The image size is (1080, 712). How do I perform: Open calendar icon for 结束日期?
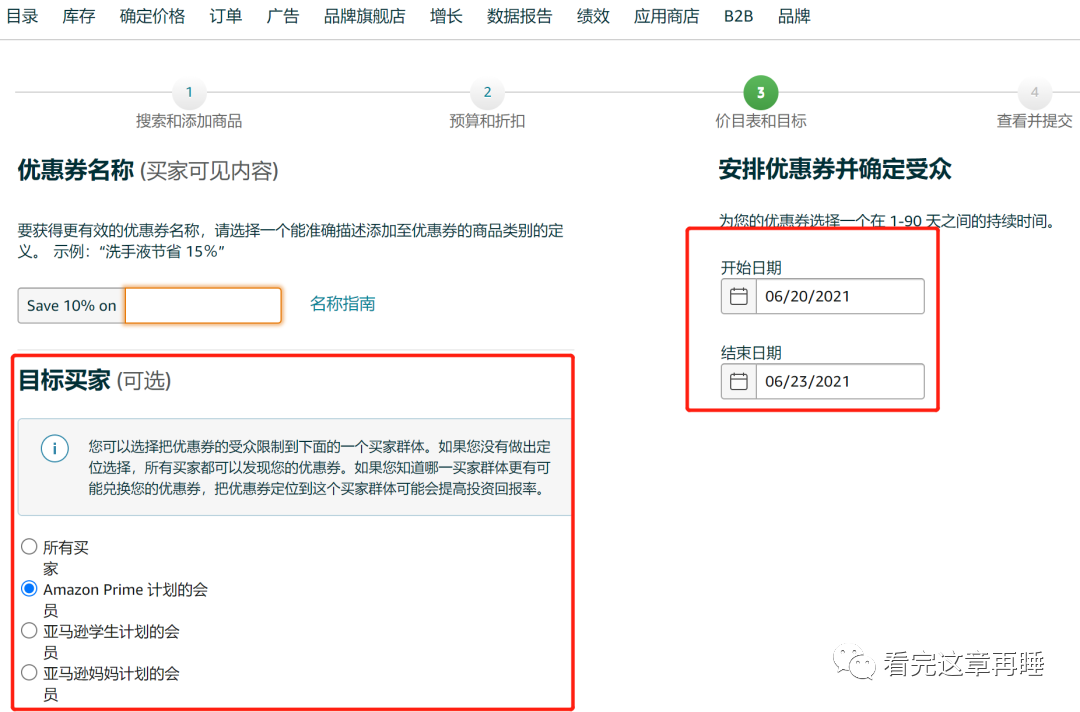[x=738, y=381]
